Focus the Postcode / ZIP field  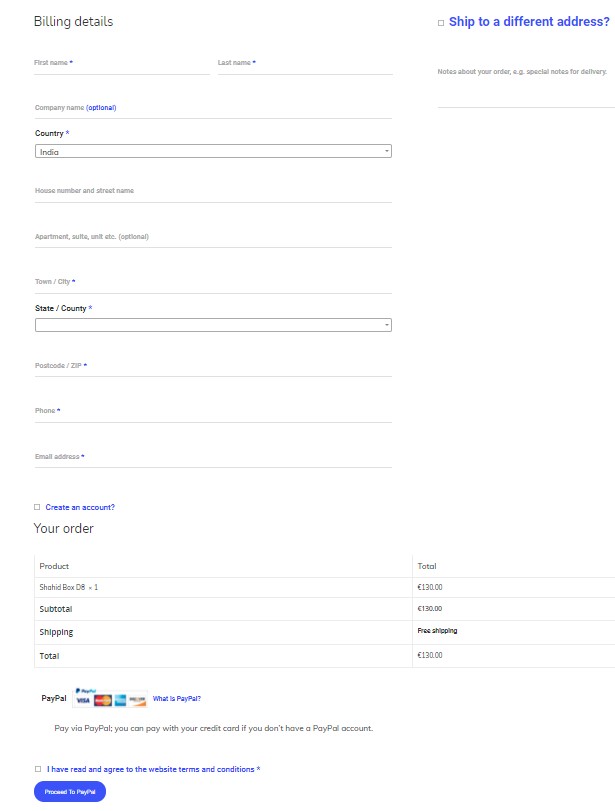[x=213, y=366]
